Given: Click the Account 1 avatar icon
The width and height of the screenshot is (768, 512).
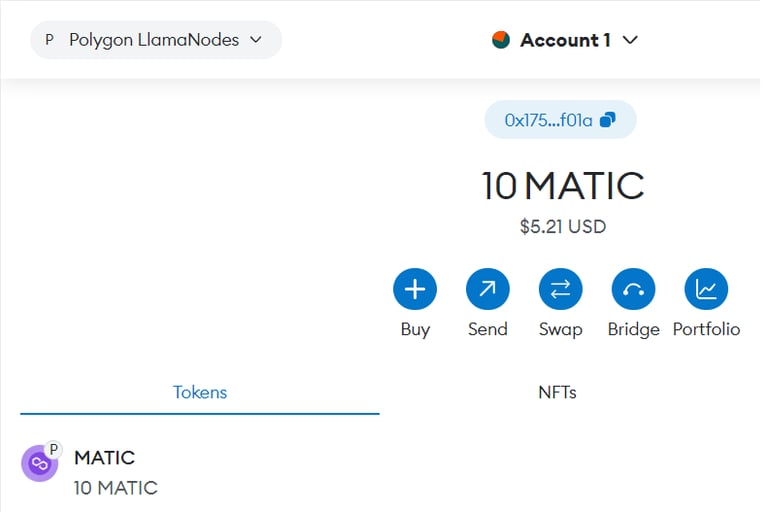Looking at the screenshot, I should tap(501, 40).
